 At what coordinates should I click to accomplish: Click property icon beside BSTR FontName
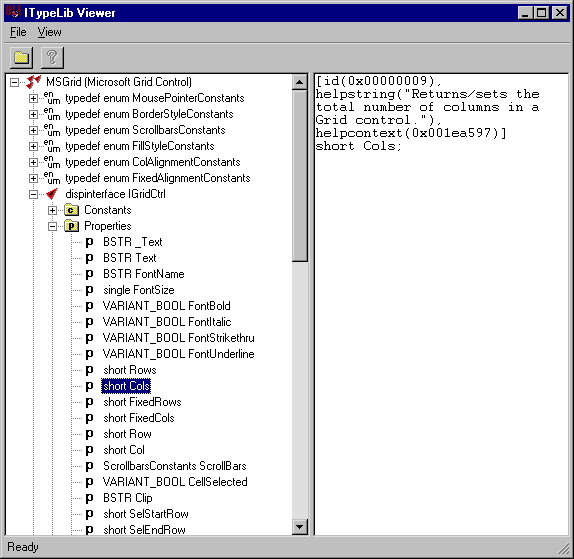tap(89, 275)
